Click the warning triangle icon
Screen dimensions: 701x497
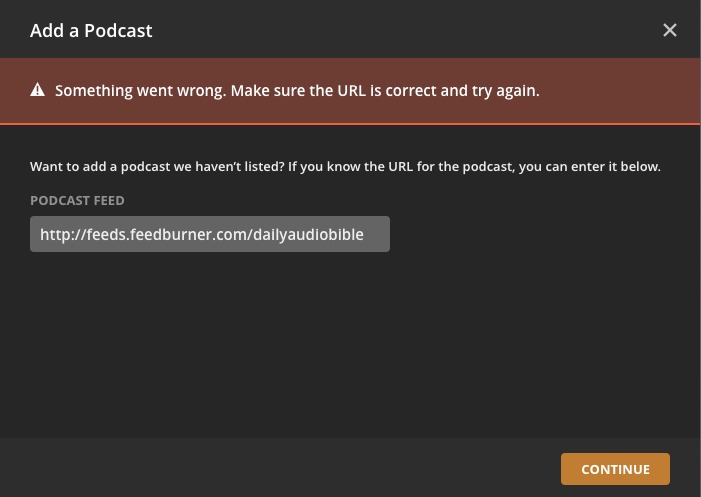38,90
